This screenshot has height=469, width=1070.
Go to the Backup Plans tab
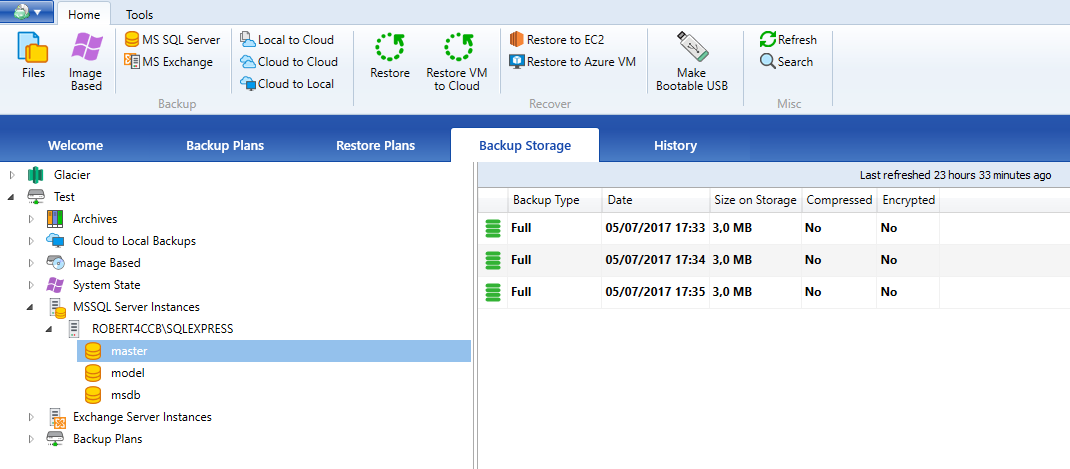225,145
